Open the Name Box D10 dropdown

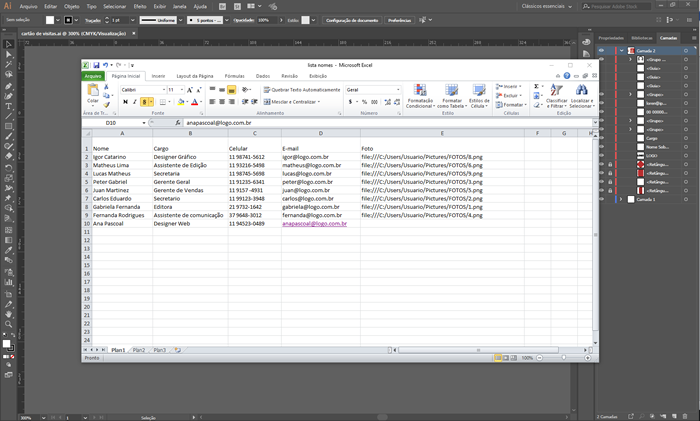[144, 123]
